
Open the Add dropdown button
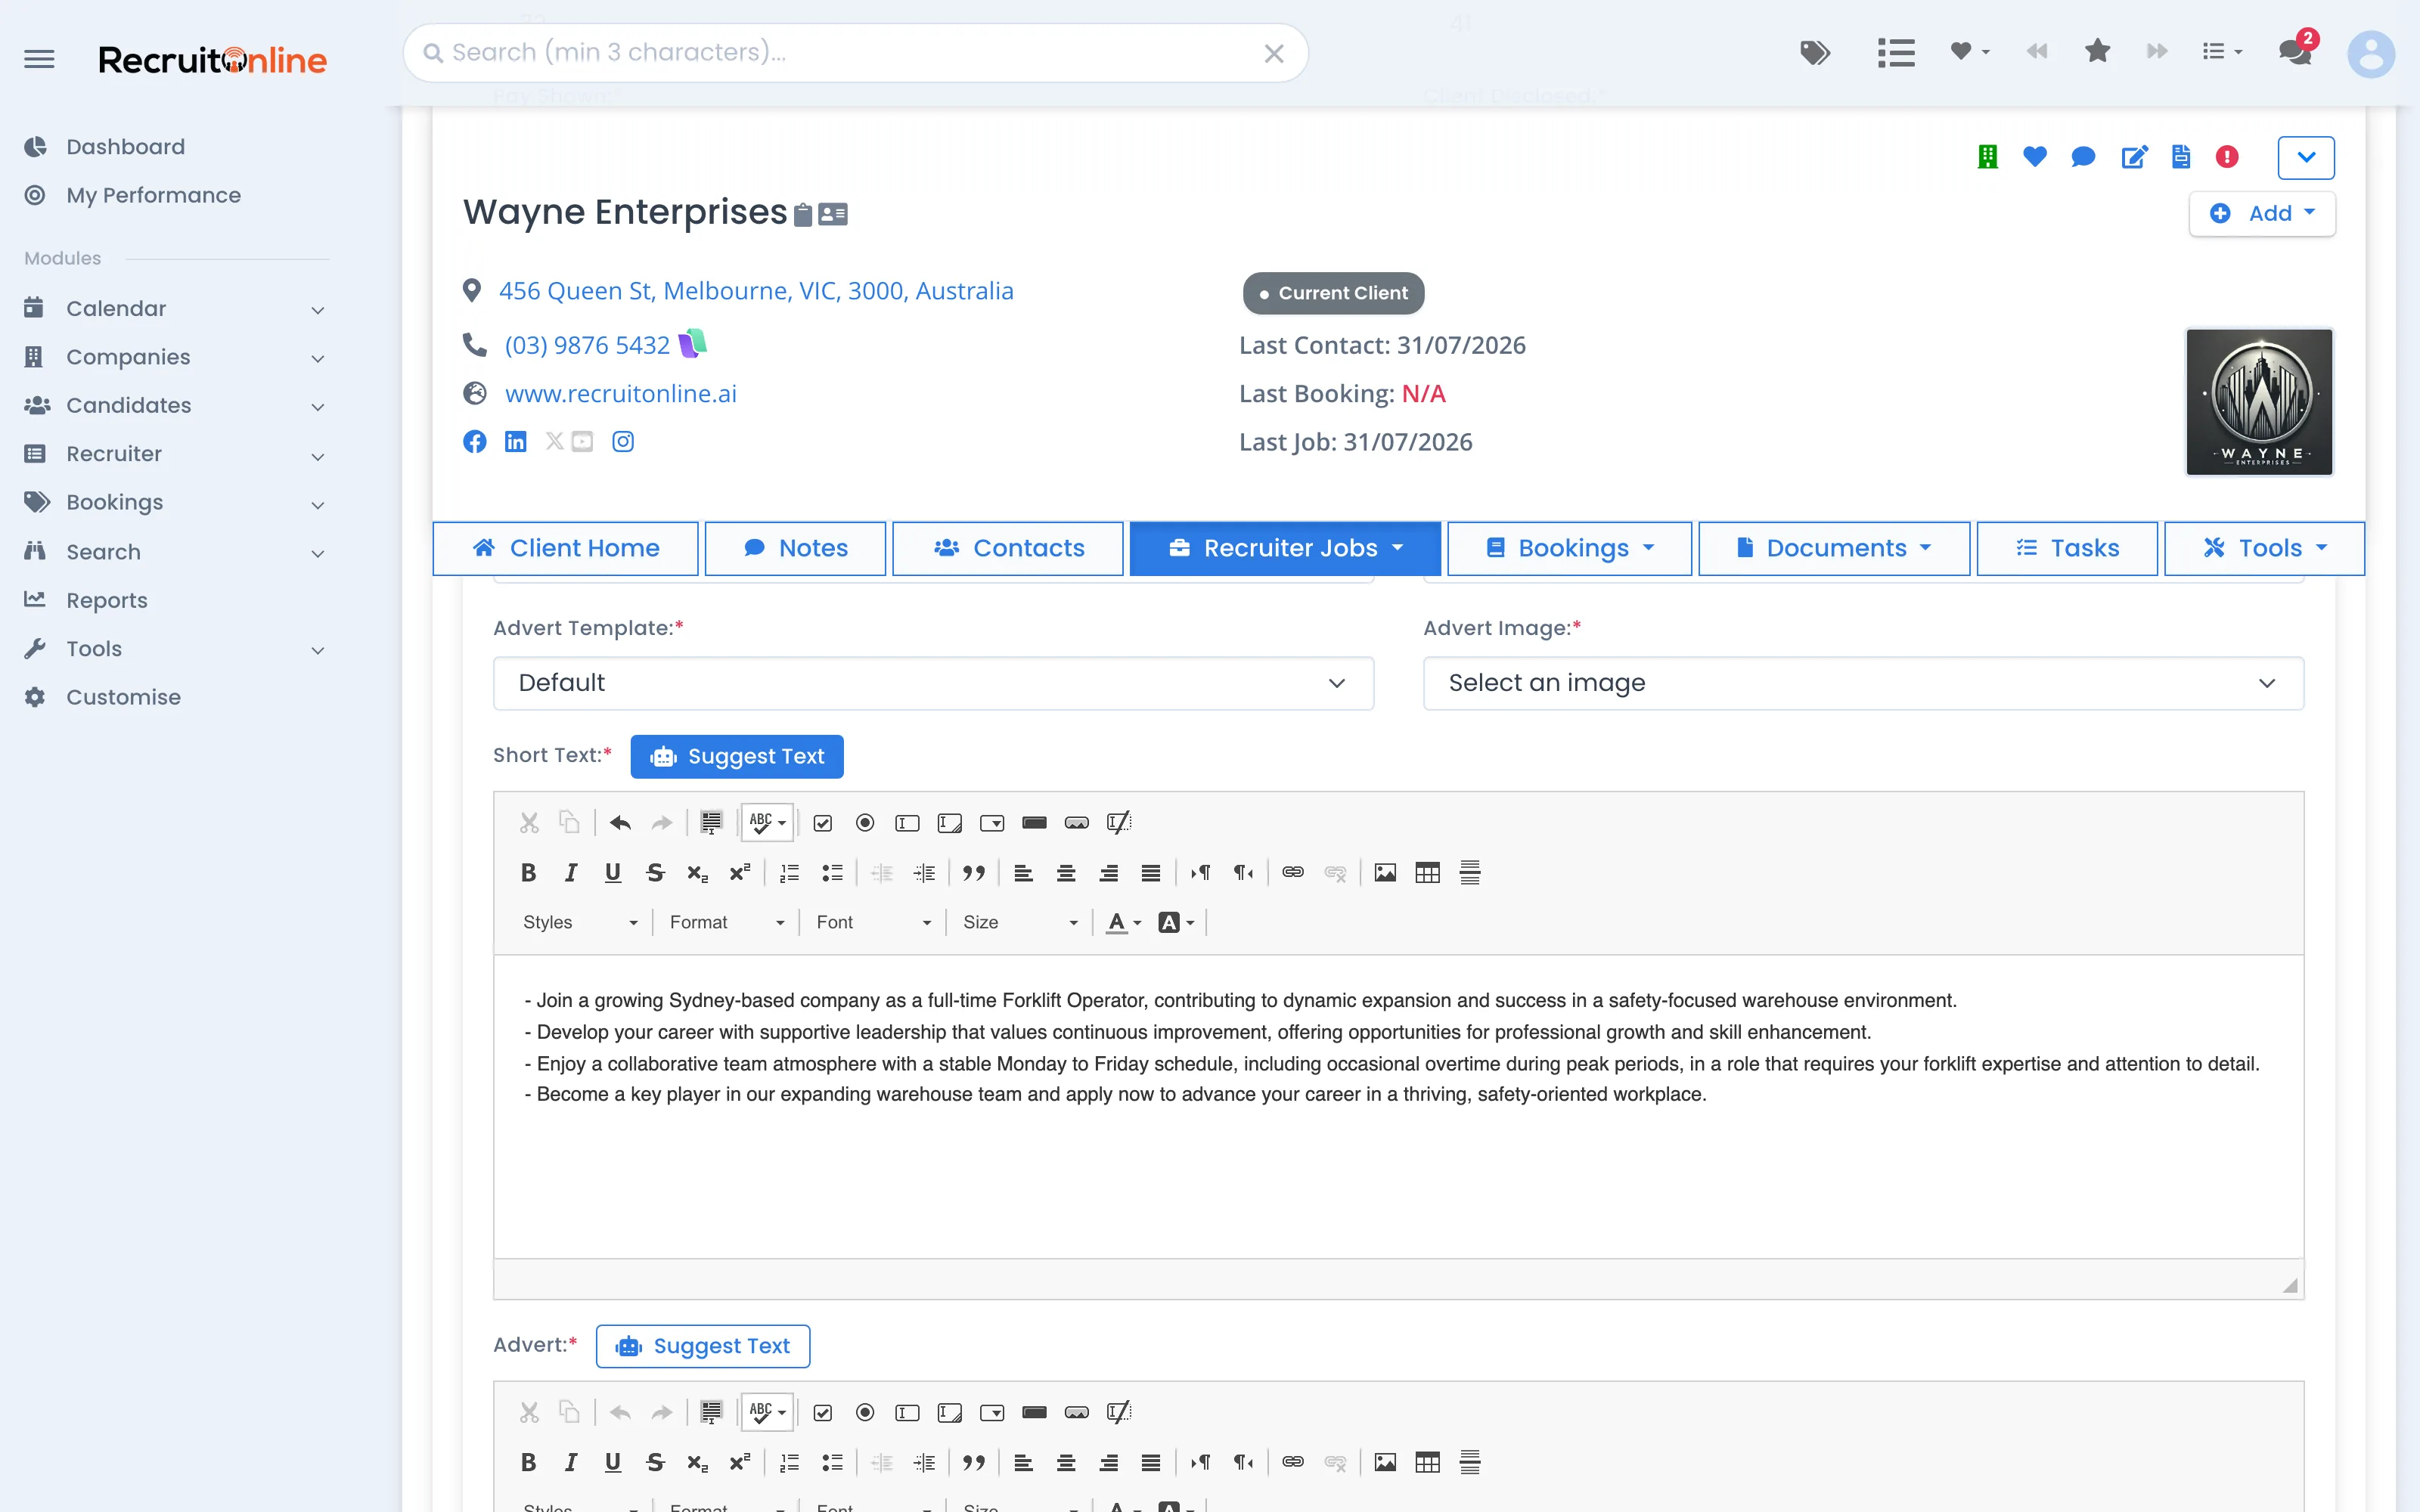click(2262, 213)
